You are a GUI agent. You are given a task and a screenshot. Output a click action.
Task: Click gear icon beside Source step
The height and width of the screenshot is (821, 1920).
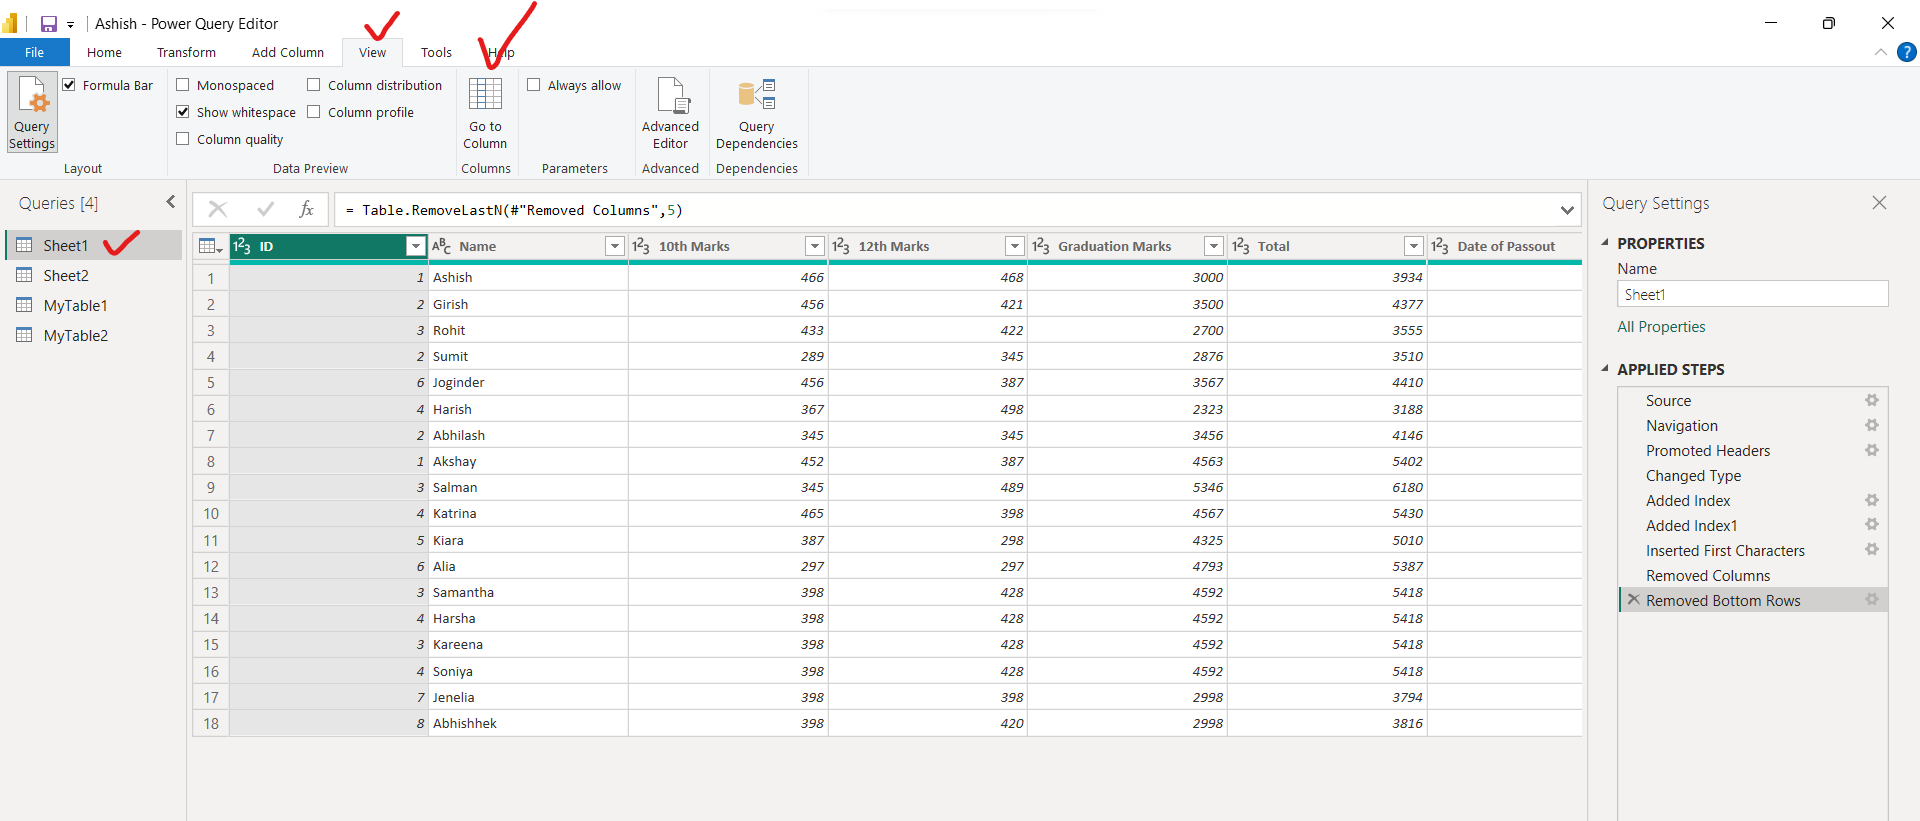coord(1871,400)
